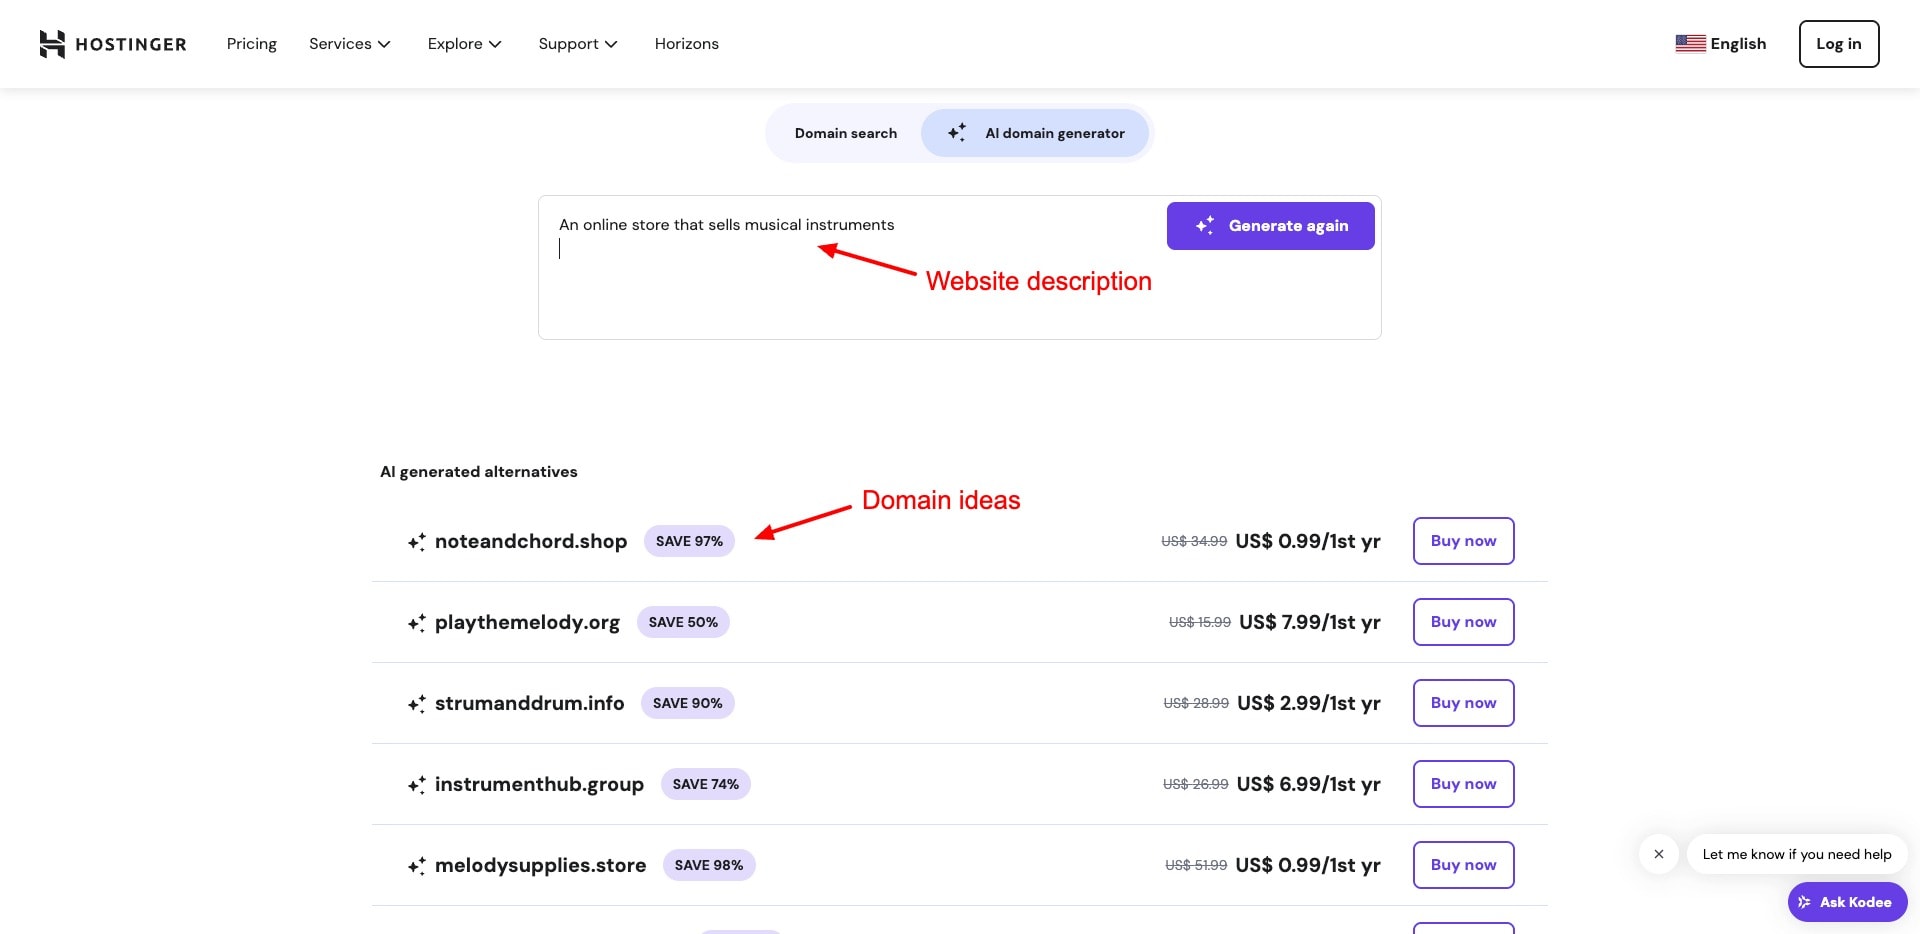Click the Hostinger logo icon

pyautogui.click(x=52, y=44)
